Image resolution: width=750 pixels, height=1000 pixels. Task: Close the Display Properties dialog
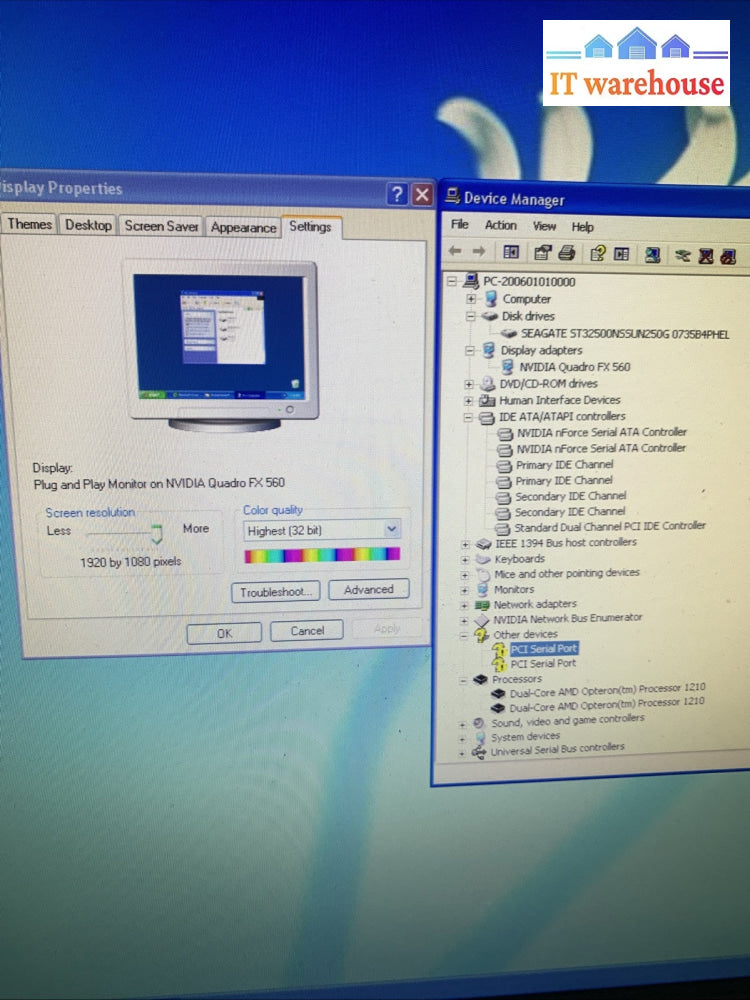(x=422, y=195)
